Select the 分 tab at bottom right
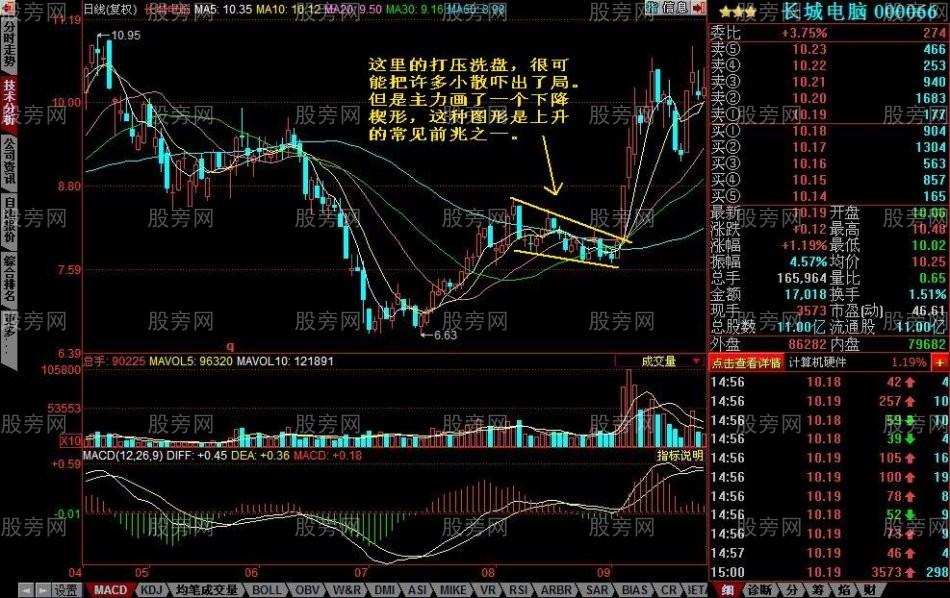The image size is (950, 598). [x=792, y=590]
